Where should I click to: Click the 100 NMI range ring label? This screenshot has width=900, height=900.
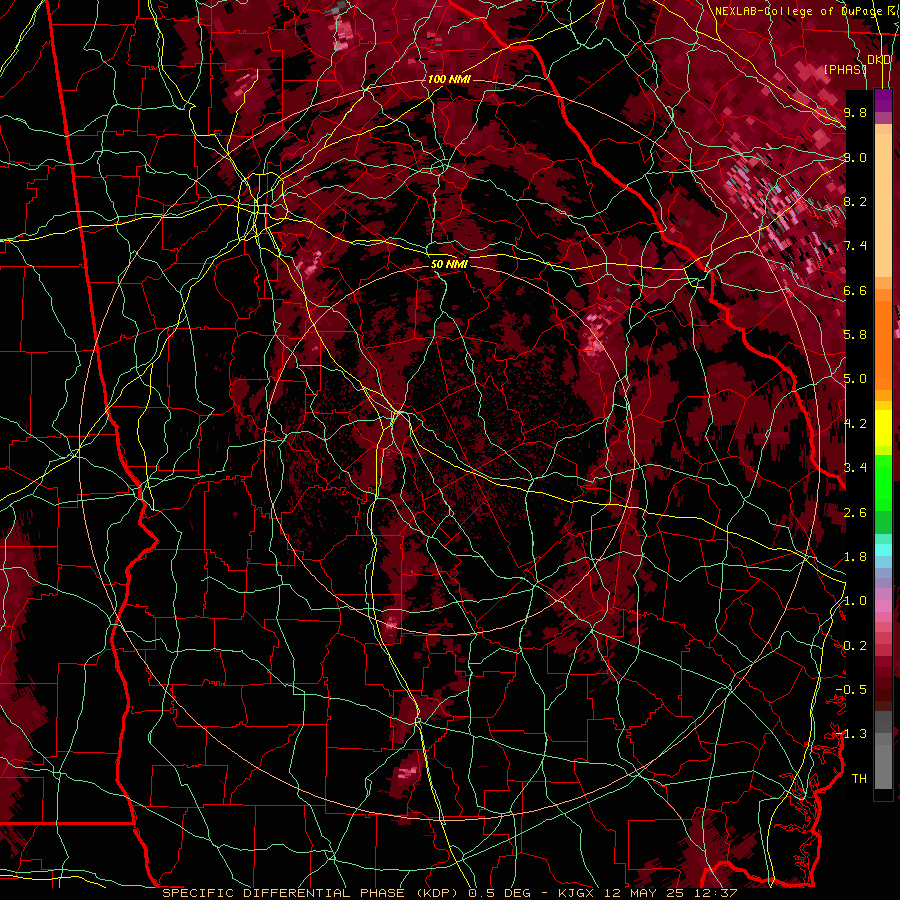click(x=449, y=79)
